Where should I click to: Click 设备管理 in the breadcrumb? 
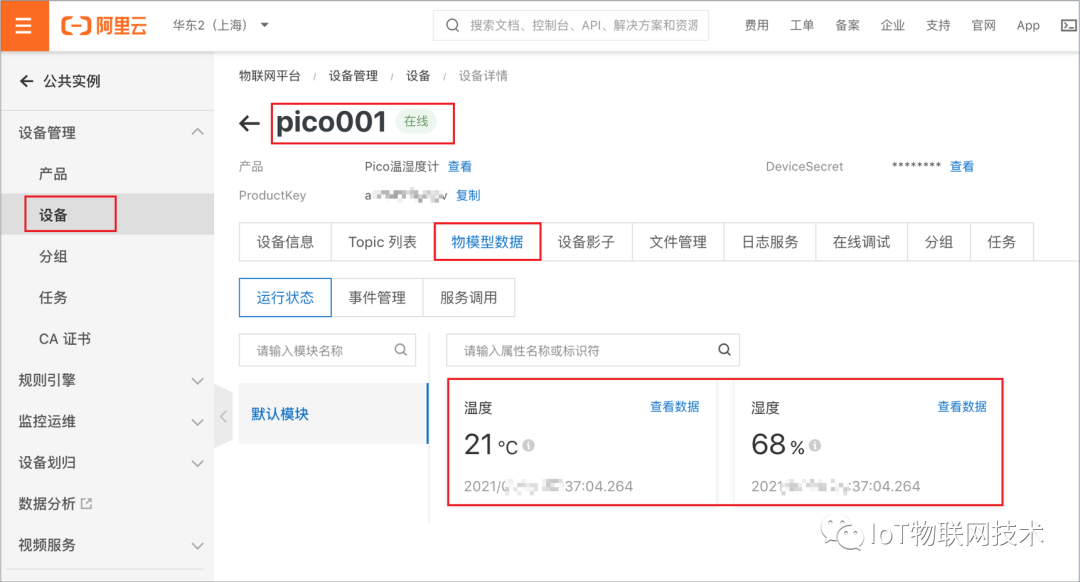pos(353,76)
